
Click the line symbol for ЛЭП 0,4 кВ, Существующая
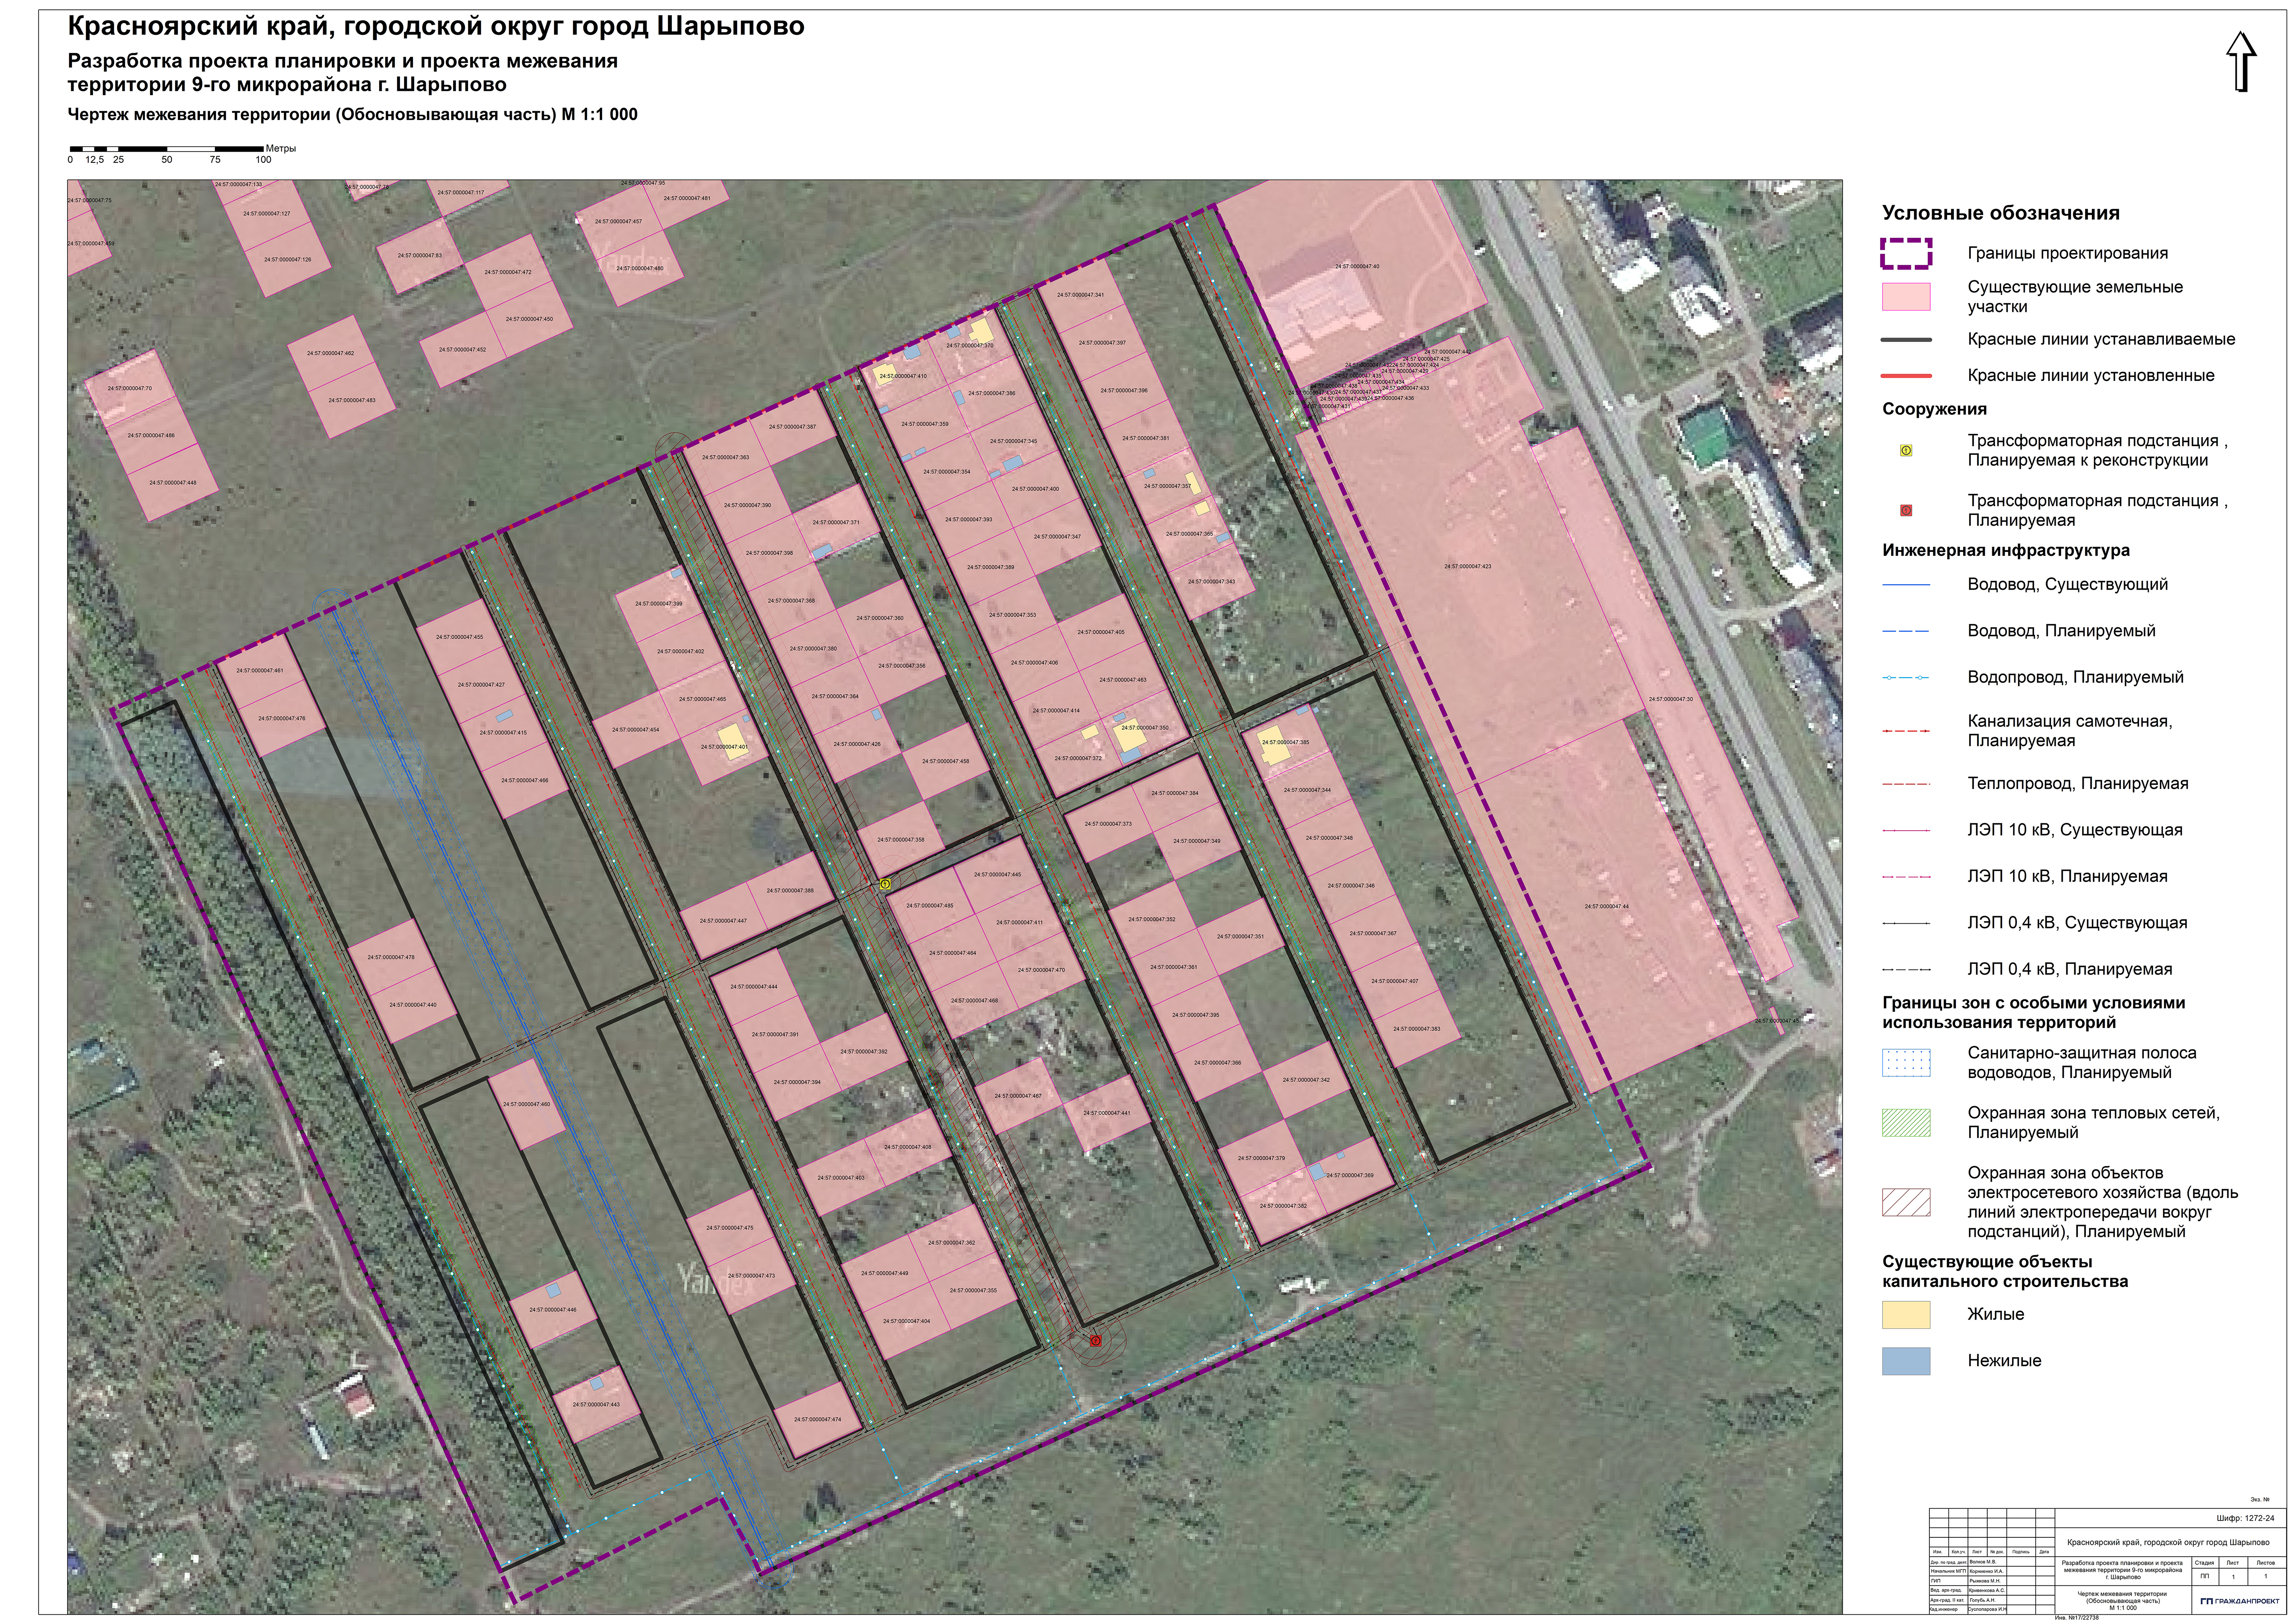coord(1906,923)
